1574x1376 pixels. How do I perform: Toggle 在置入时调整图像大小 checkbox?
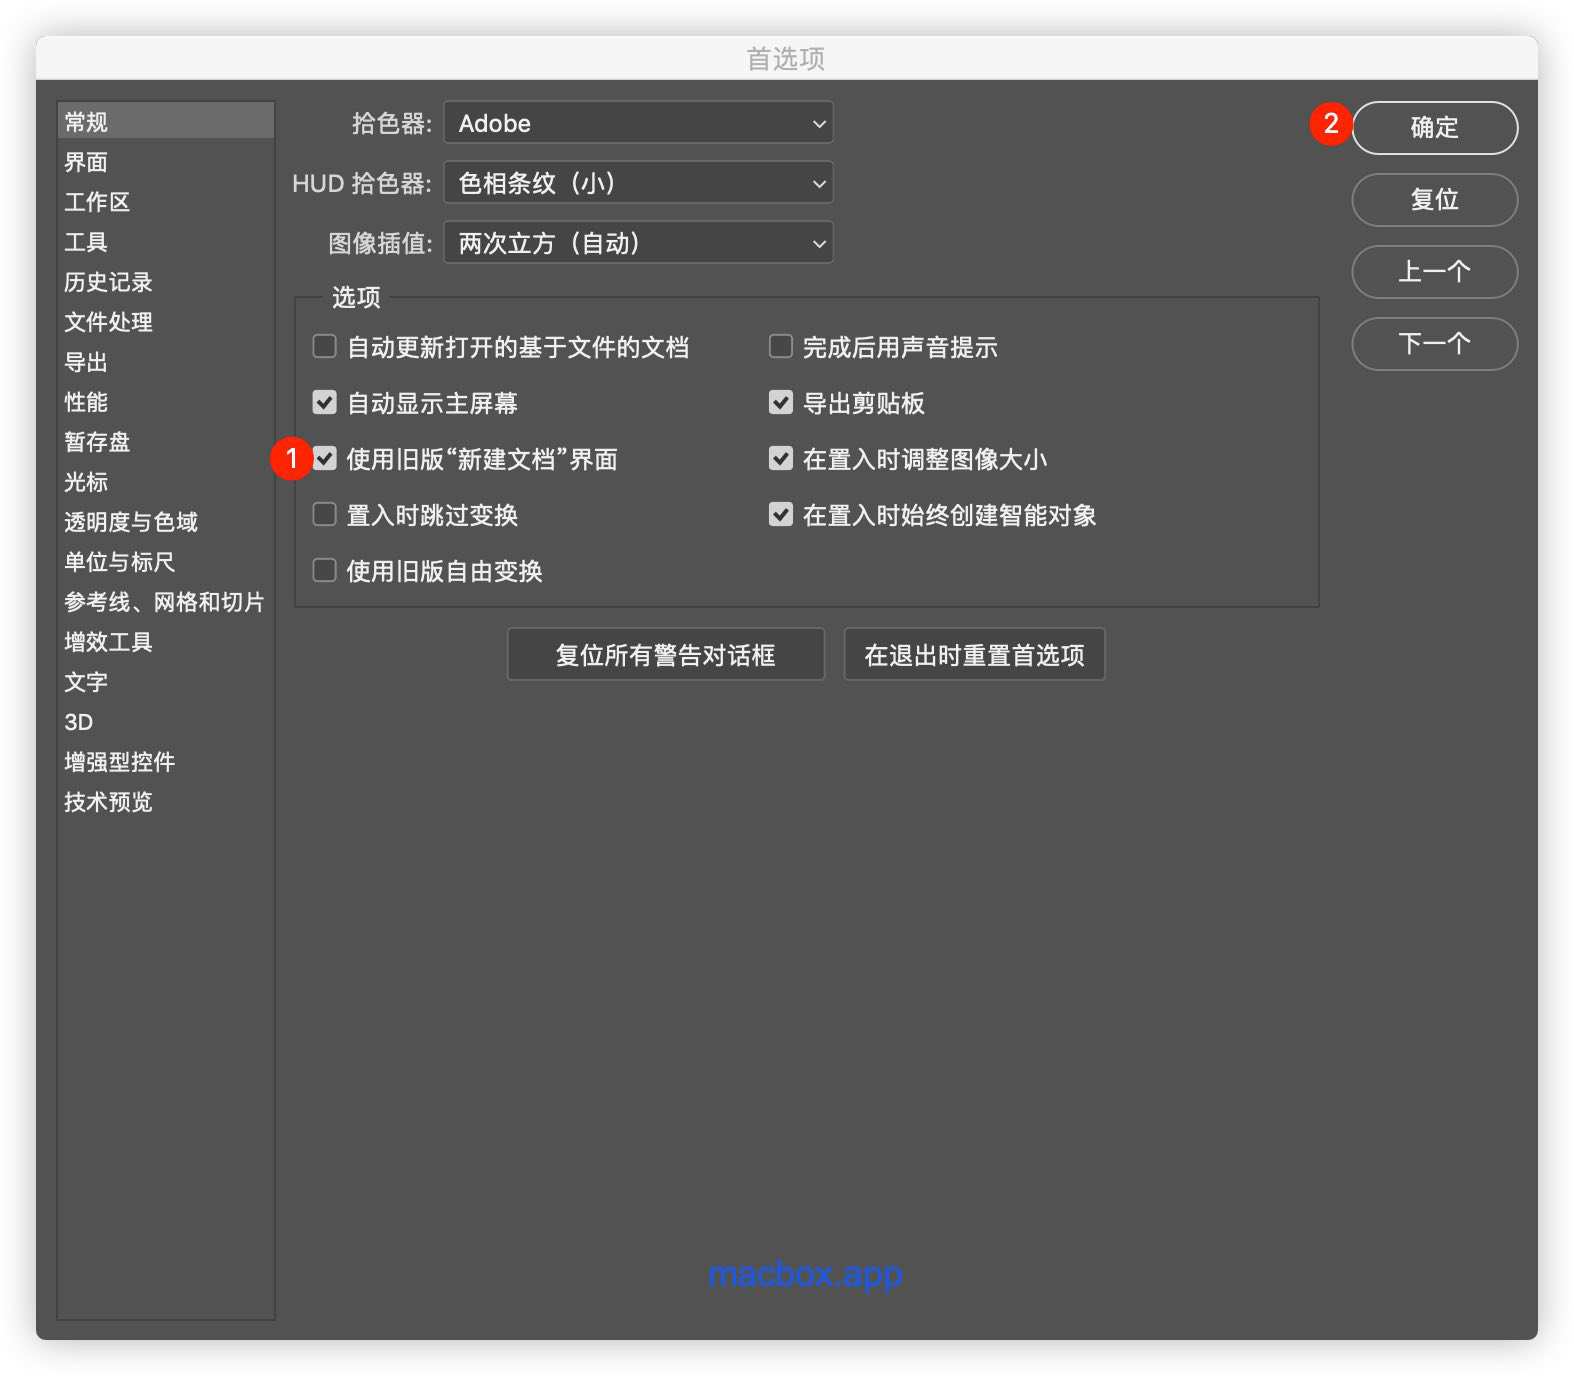point(780,459)
